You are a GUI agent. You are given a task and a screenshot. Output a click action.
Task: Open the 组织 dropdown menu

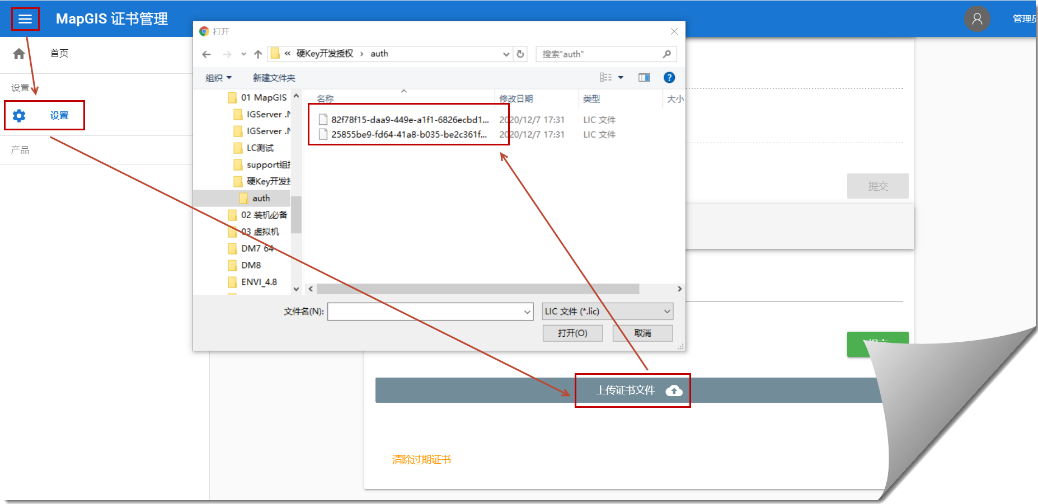(218, 78)
